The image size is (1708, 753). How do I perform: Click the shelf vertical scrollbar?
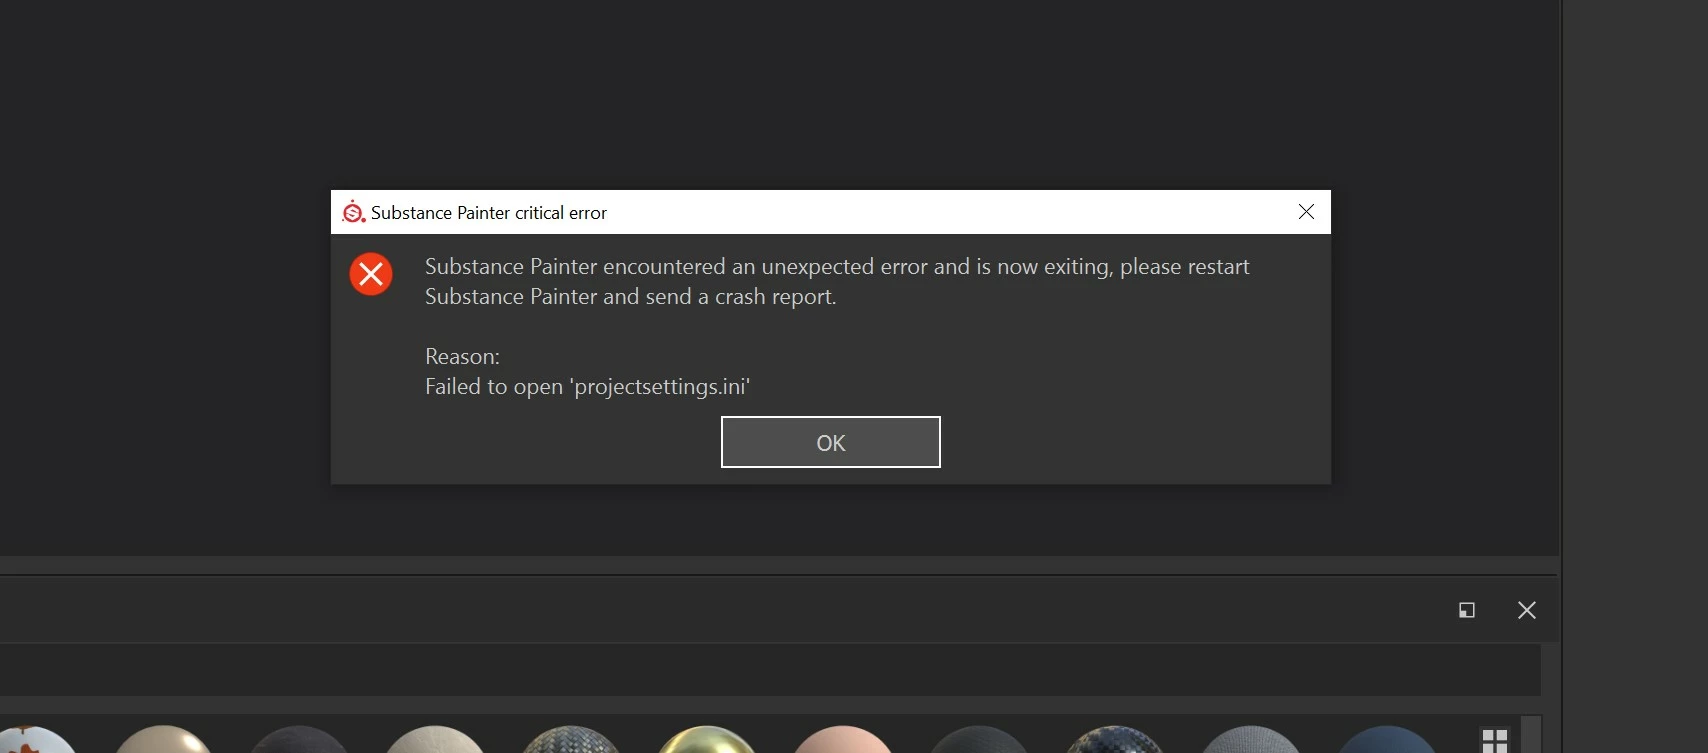point(1531,734)
